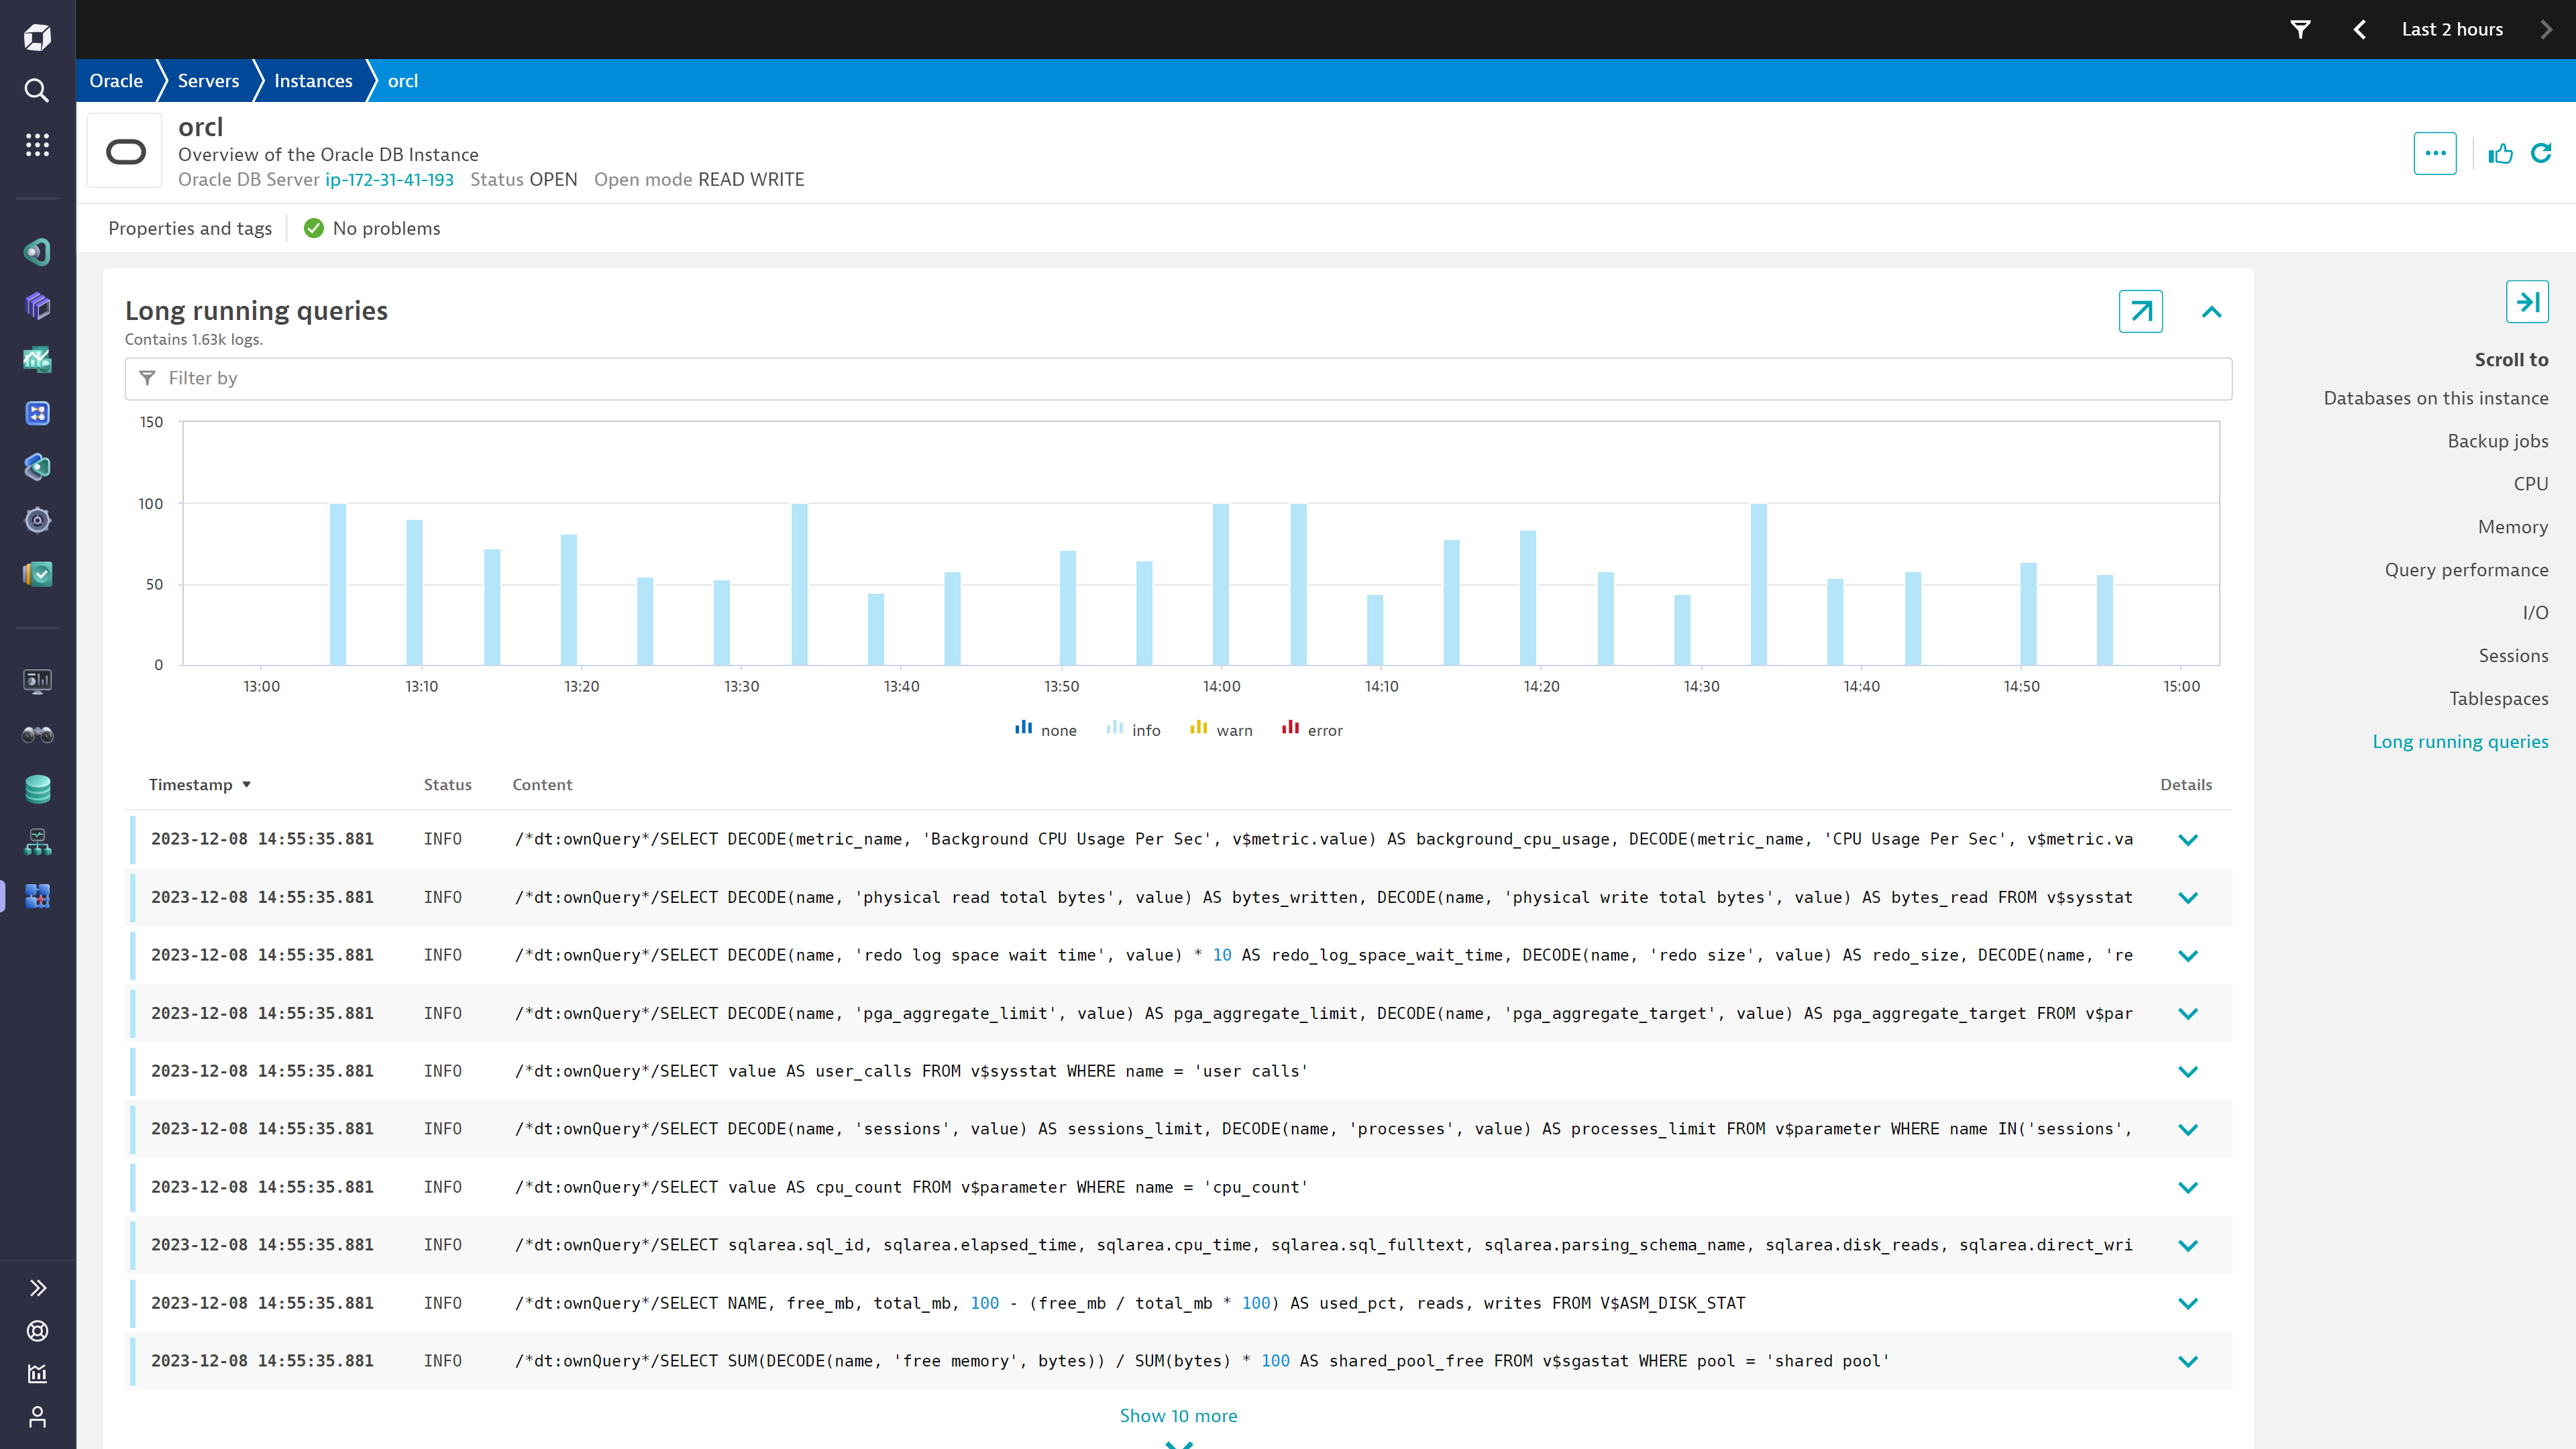Jump to Tablespaces in Scroll to list
The image size is (2576, 1449).
pos(2498,698)
